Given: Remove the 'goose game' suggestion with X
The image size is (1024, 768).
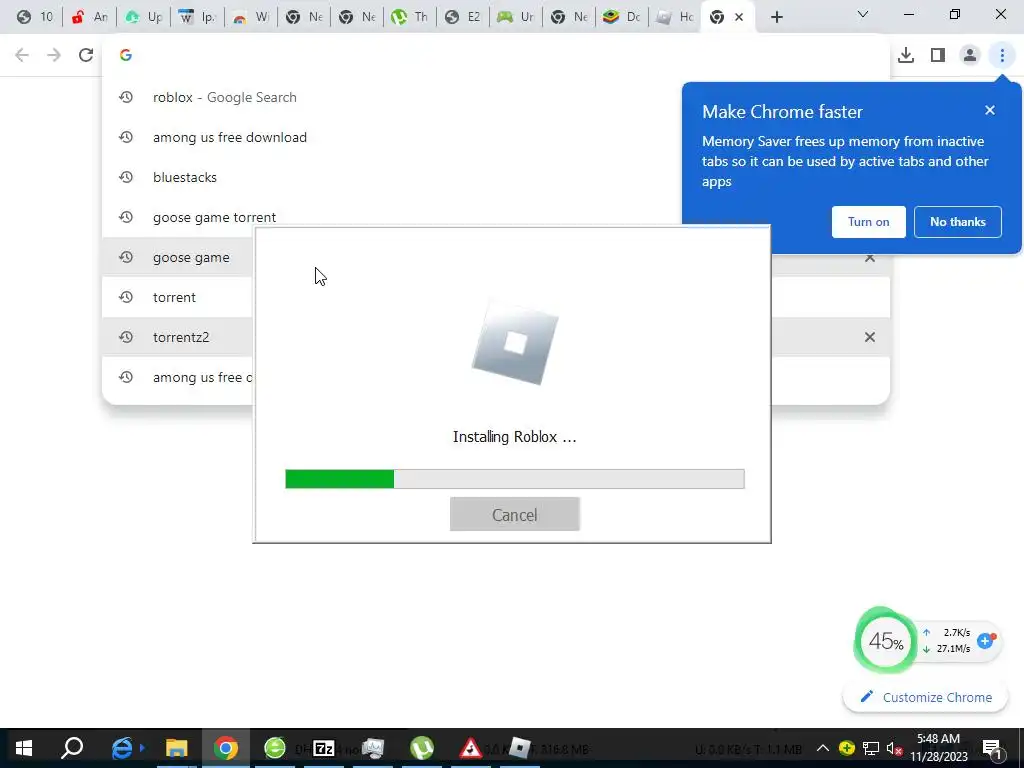Looking at the screenshot, I should [x=869, y=259].
